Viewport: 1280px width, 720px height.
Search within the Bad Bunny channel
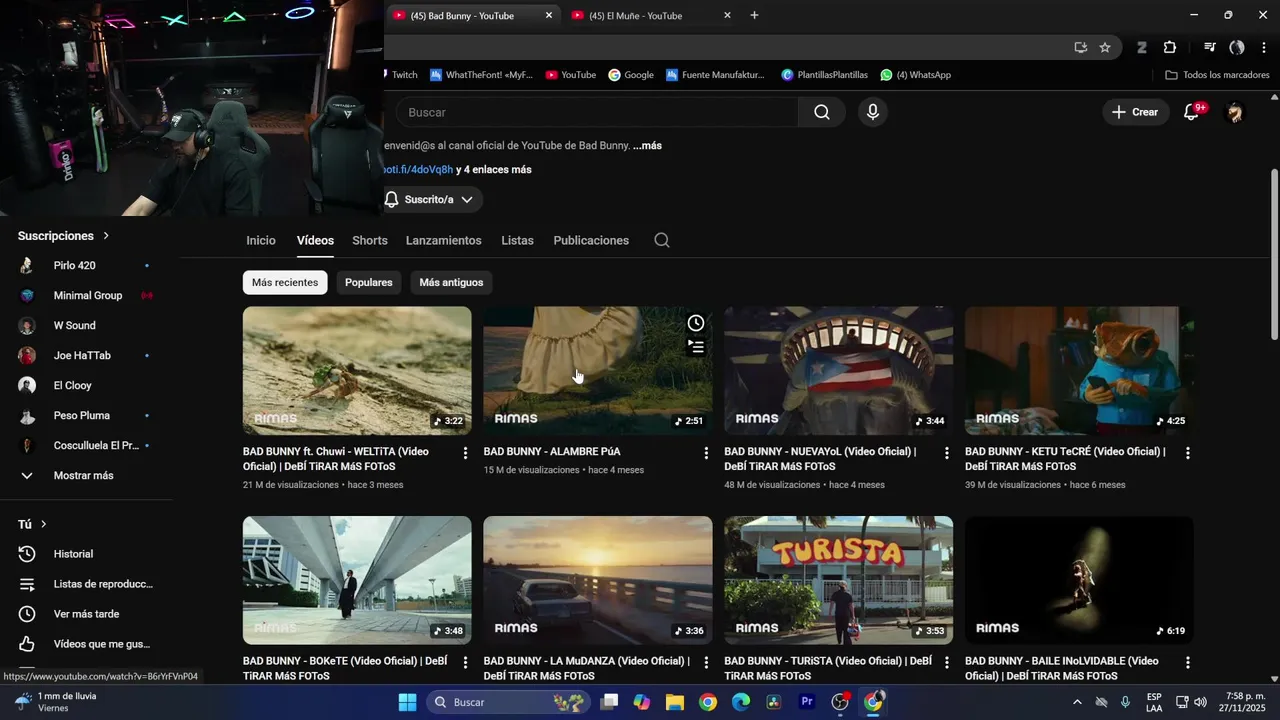(662, 240)
